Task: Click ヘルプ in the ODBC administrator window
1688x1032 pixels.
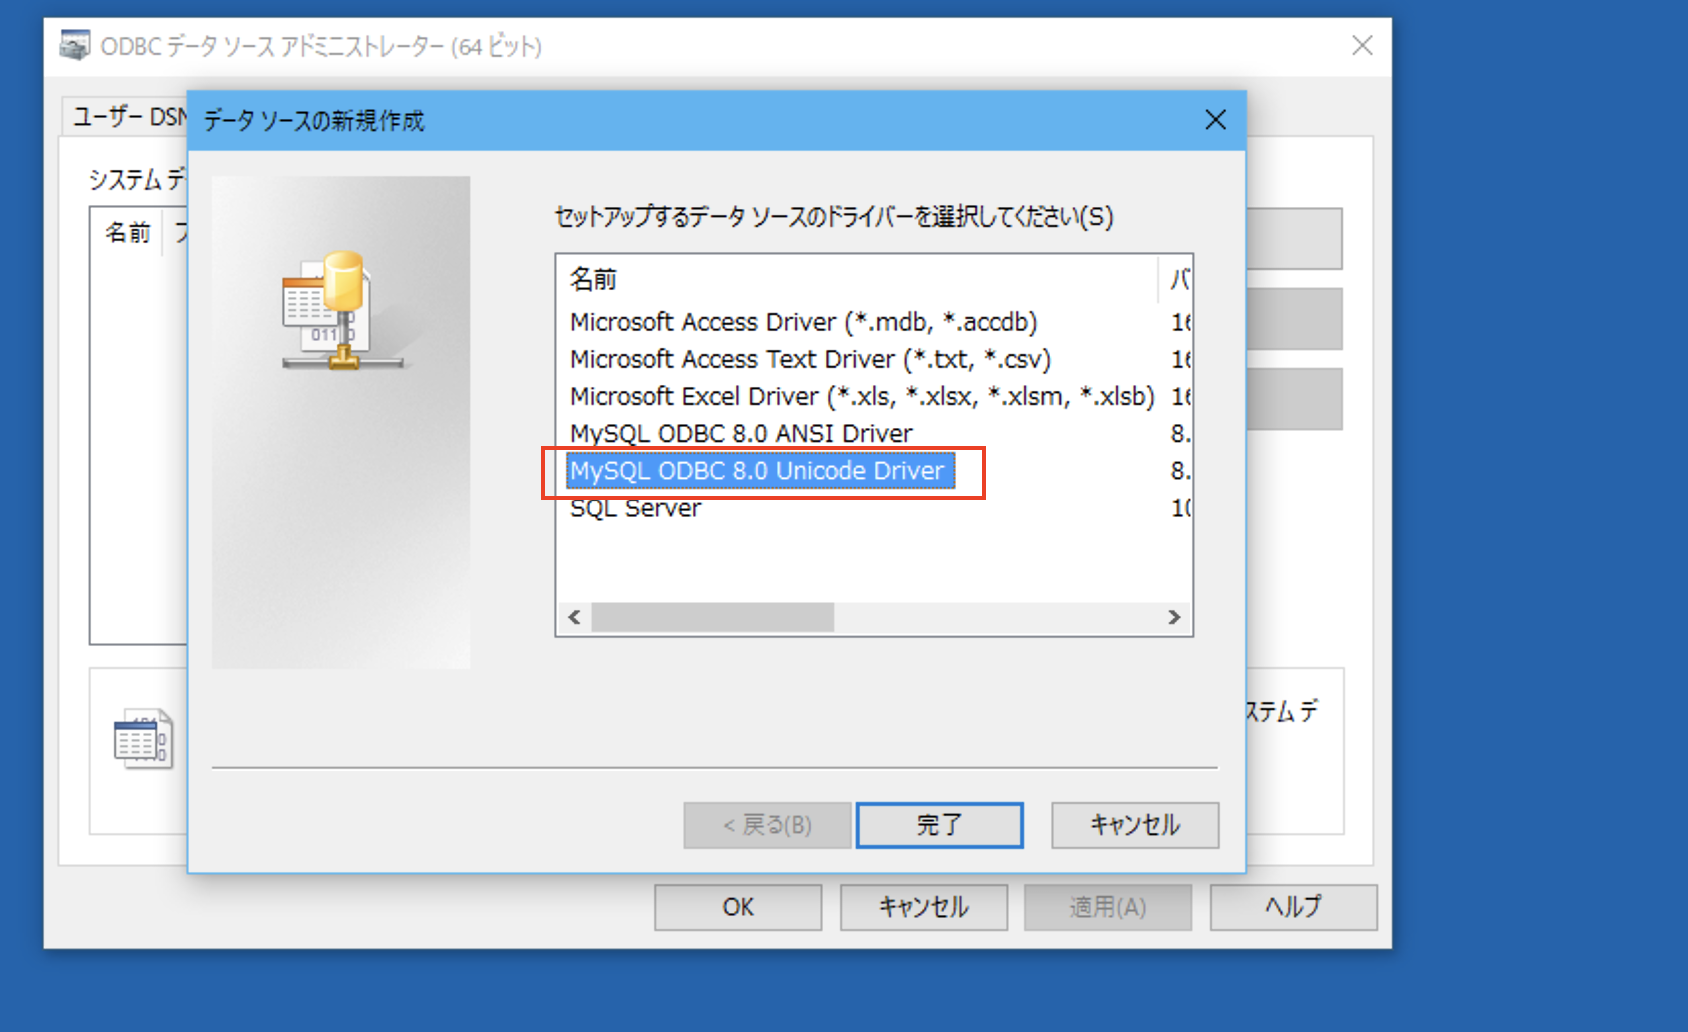Action: 1293,907
